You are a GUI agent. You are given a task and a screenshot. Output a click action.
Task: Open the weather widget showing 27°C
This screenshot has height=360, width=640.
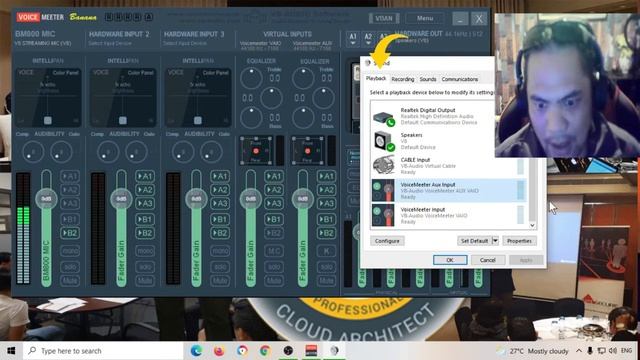(x=533, y=351)
